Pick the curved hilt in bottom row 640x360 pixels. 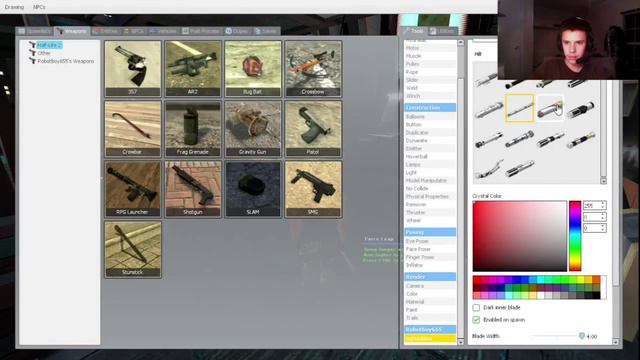pos(489,169)
